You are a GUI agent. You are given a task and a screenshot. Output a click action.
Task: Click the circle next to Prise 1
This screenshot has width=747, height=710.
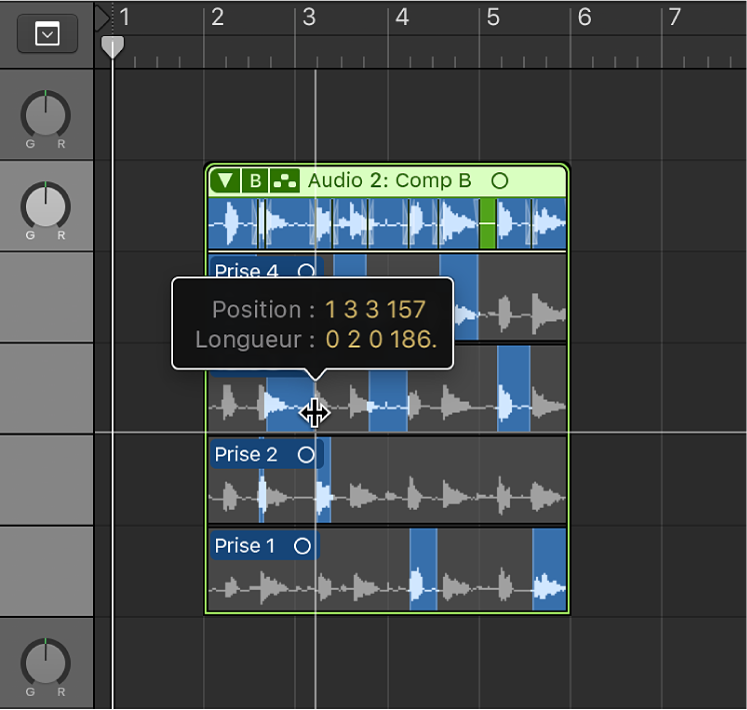302,546
